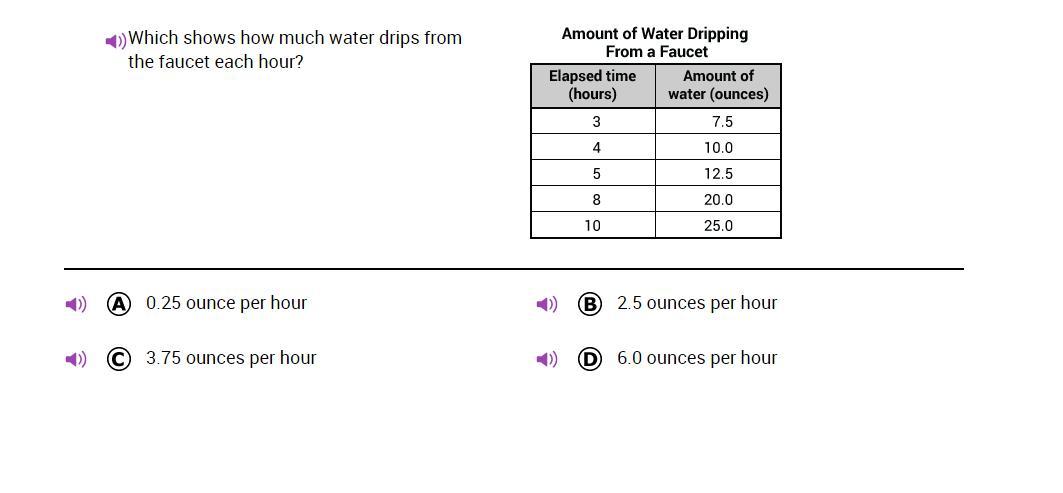Click the 20.0 ounces table cell
The height and width of the screenshot is (493, 1063).
point(719,200)
